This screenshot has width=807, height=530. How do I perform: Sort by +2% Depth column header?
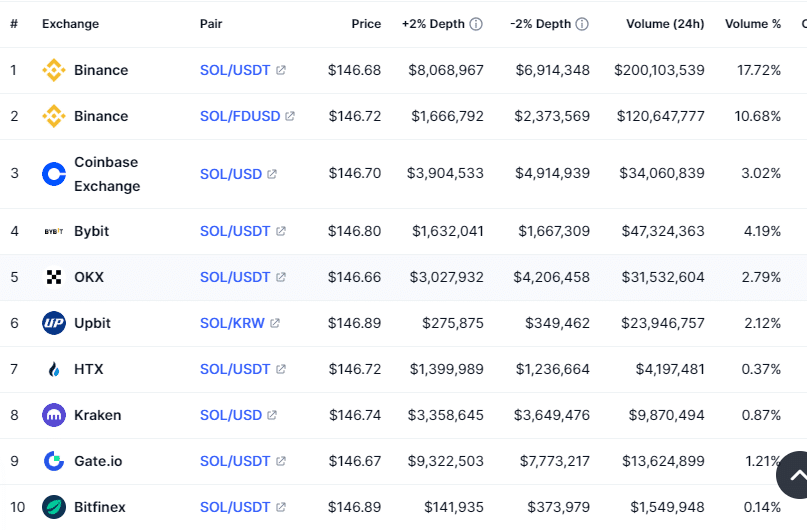pos(433,24)
